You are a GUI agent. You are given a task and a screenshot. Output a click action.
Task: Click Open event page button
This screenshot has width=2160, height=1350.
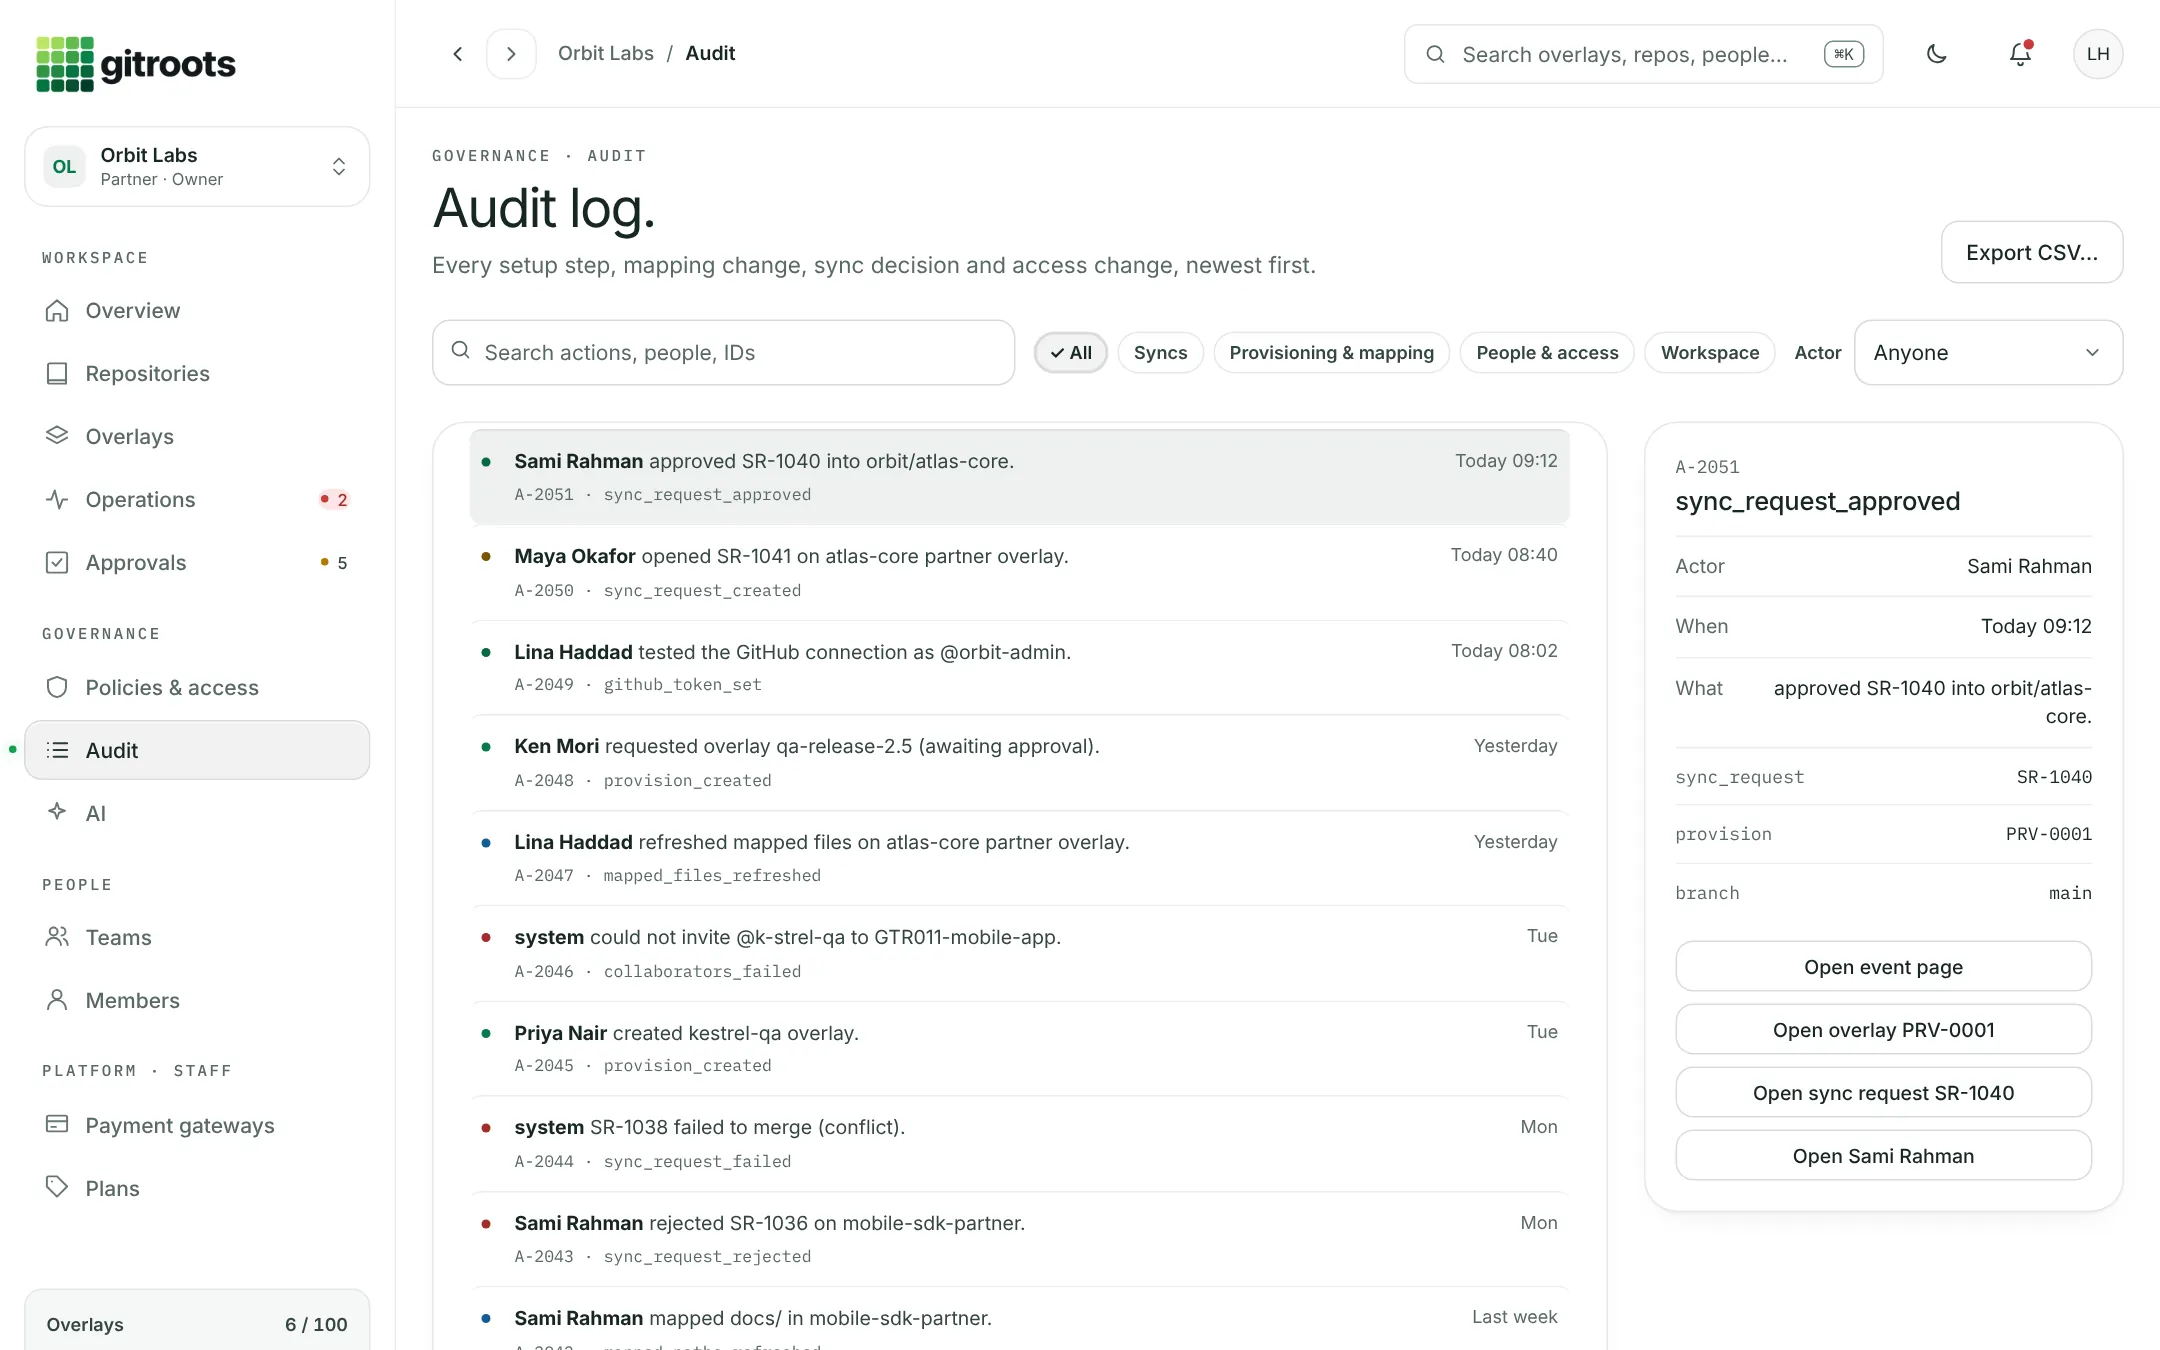pos(1883,967)
